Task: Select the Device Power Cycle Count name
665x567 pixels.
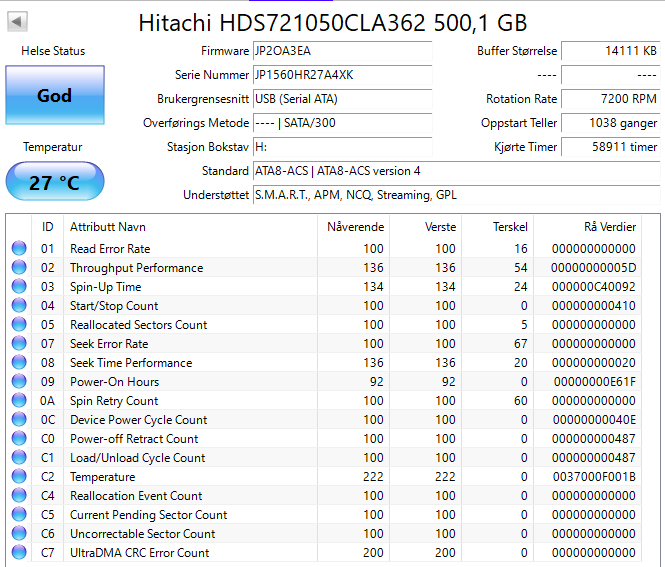Action: (x=139, y=420)
